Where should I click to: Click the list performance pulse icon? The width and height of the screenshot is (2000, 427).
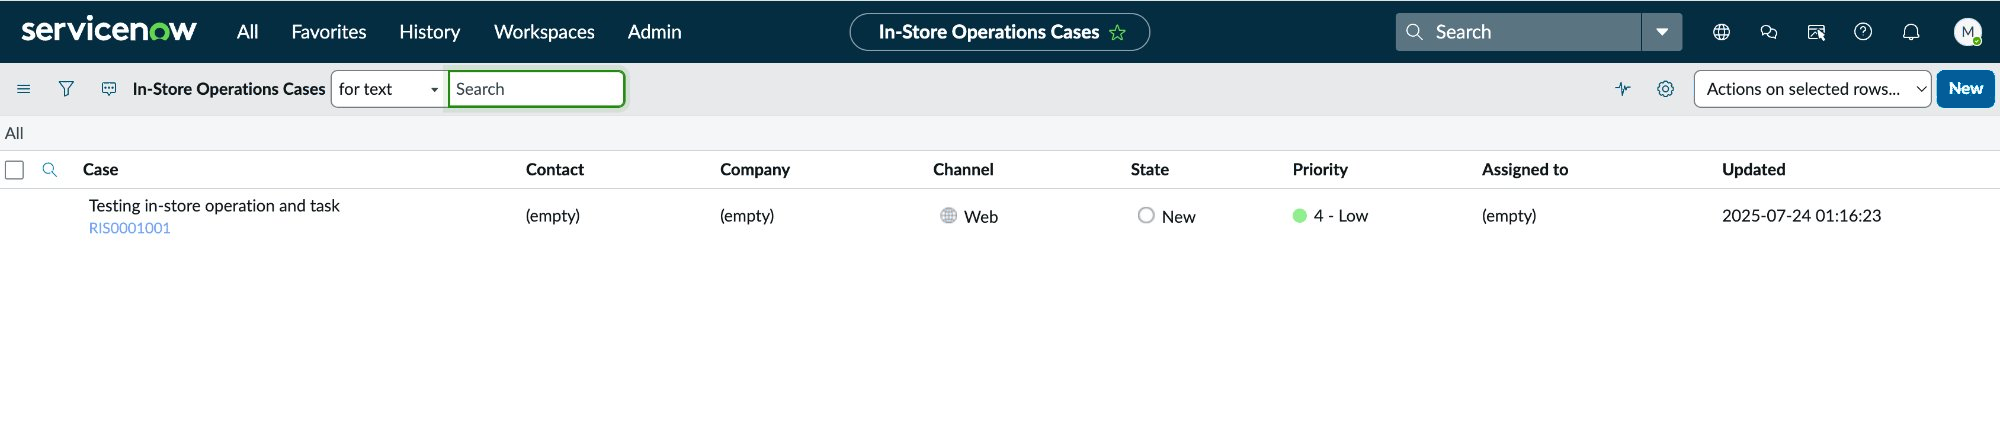pyautogui.click(x=1623, y=89)
